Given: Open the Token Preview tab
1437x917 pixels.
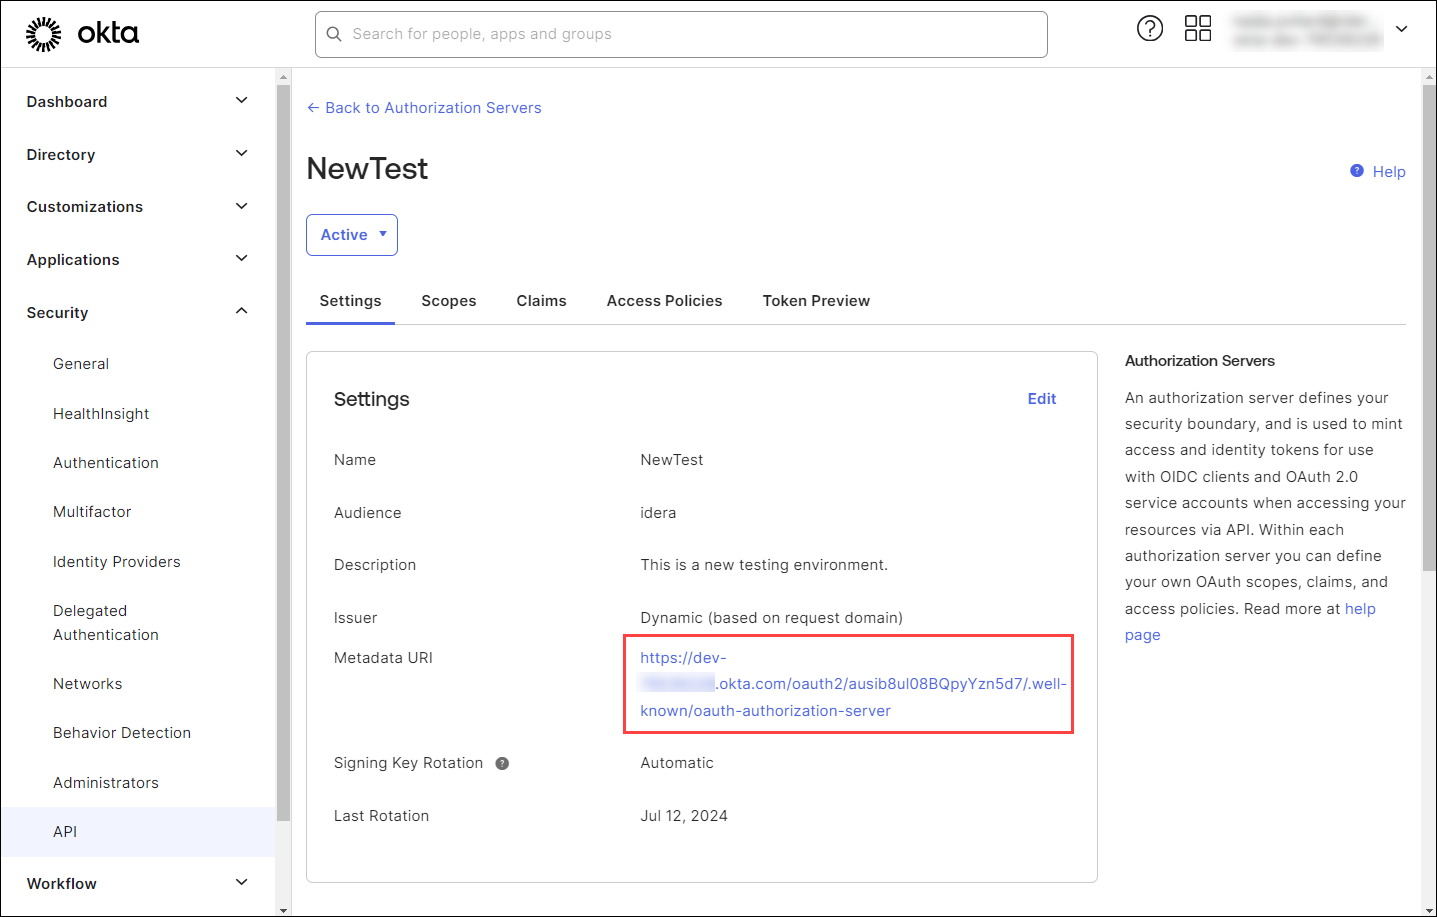Looking at the screenshot, I should [816, 301].
